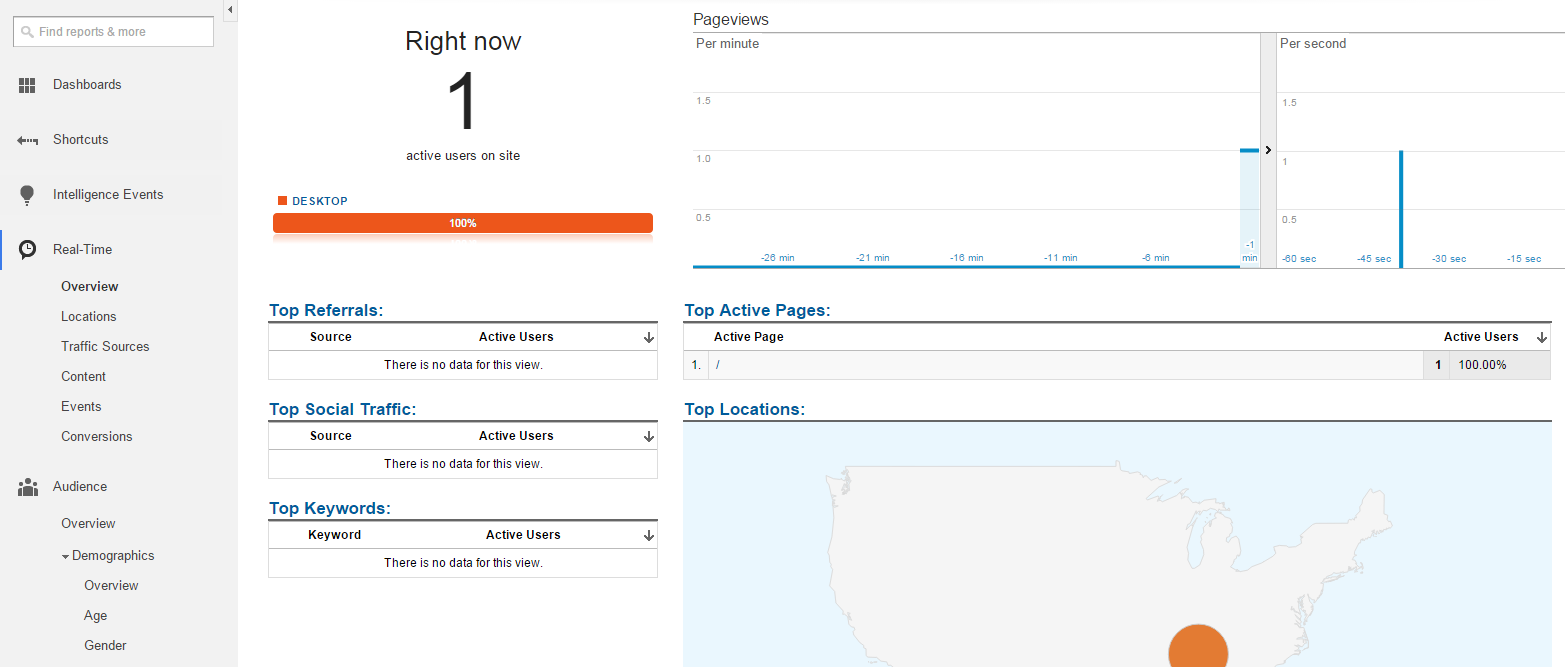Click the Dashboards grid icon
Screen dimensions: 1565x667
(27, 85)
